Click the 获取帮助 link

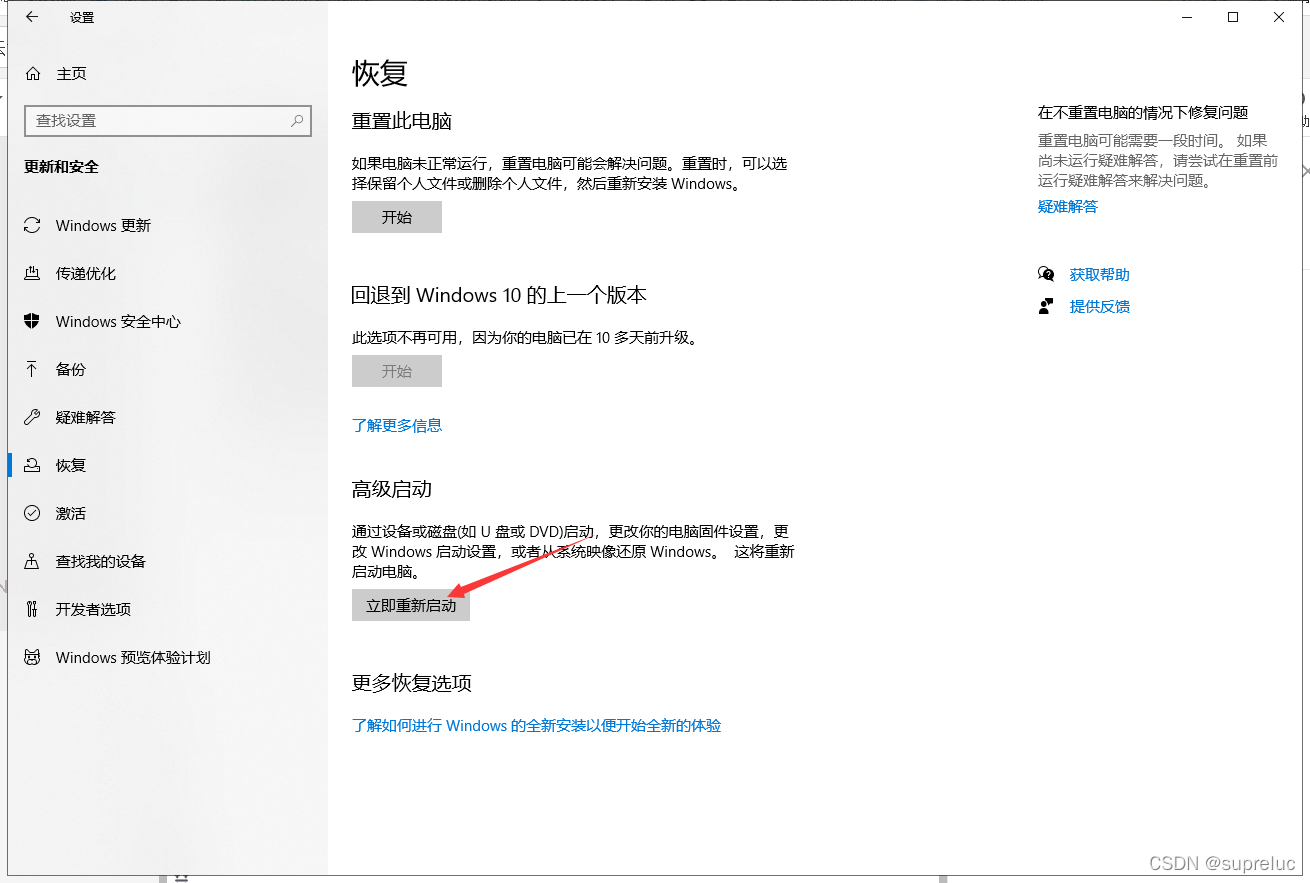(1100, 275)
